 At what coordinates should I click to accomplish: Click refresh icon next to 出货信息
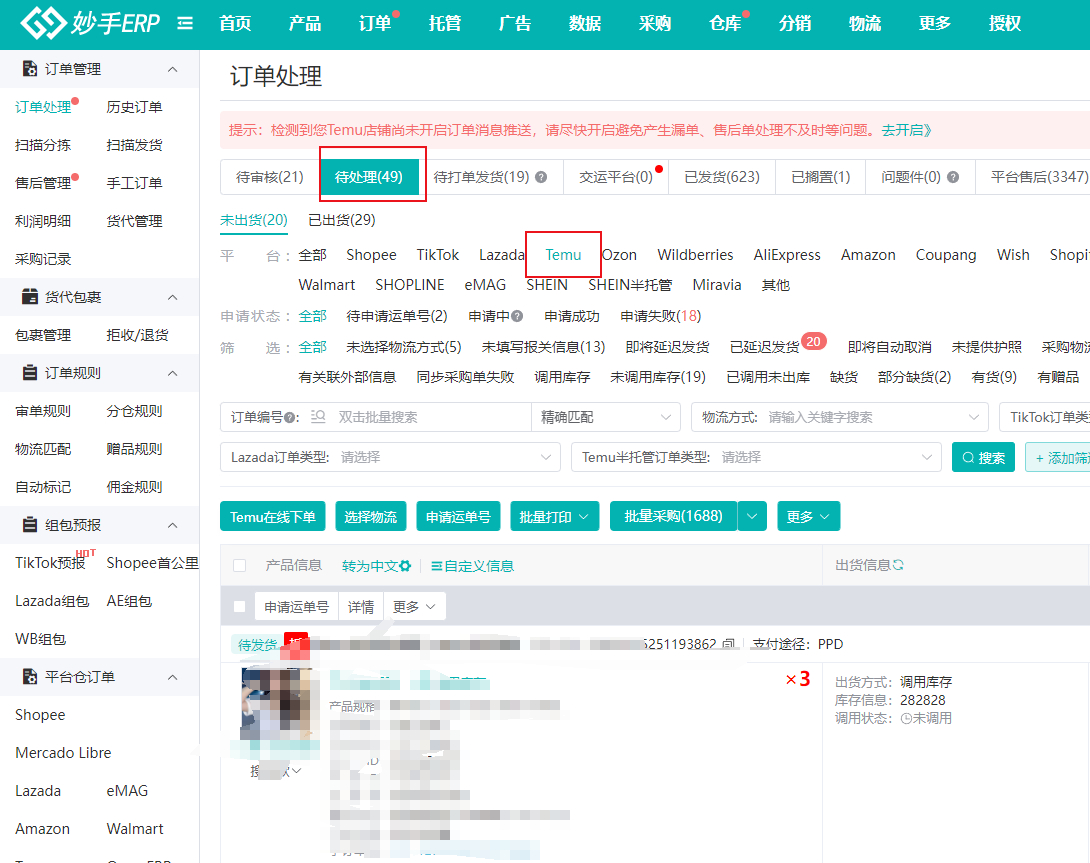tap(898, 565)
